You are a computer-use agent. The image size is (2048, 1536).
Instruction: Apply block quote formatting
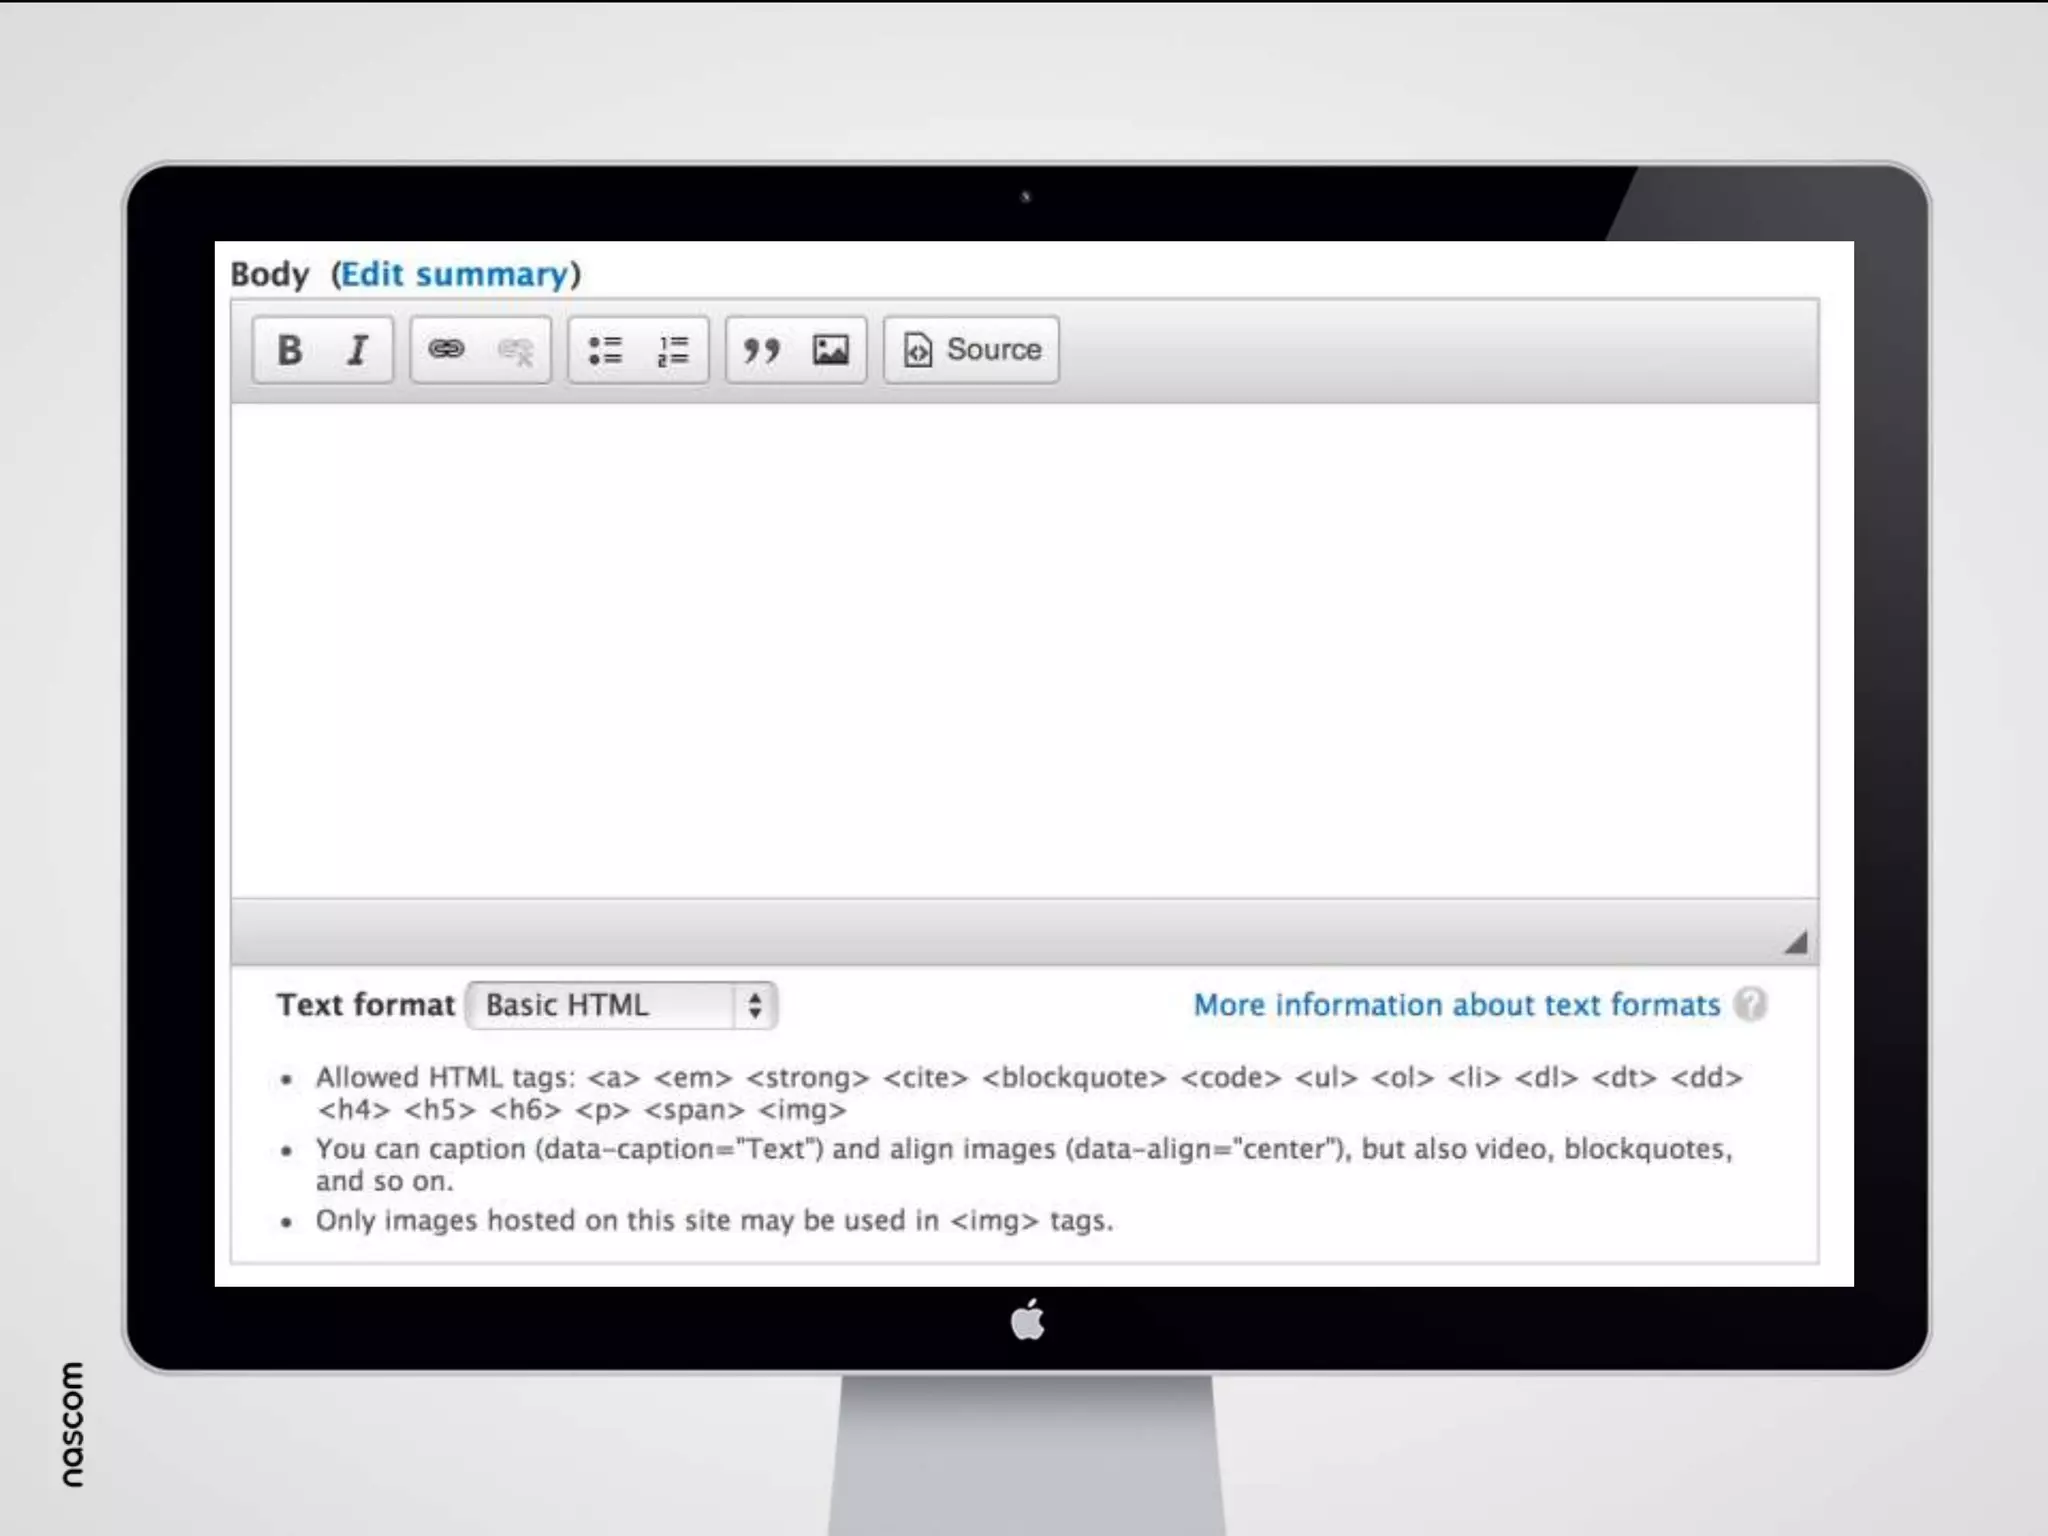click(761, 350)
